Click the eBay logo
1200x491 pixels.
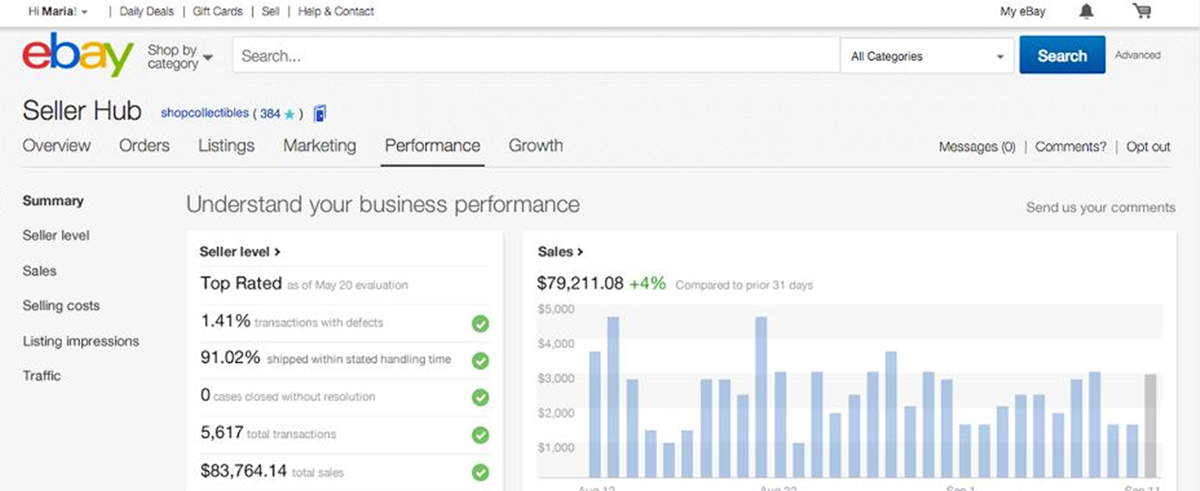(77, 55)
